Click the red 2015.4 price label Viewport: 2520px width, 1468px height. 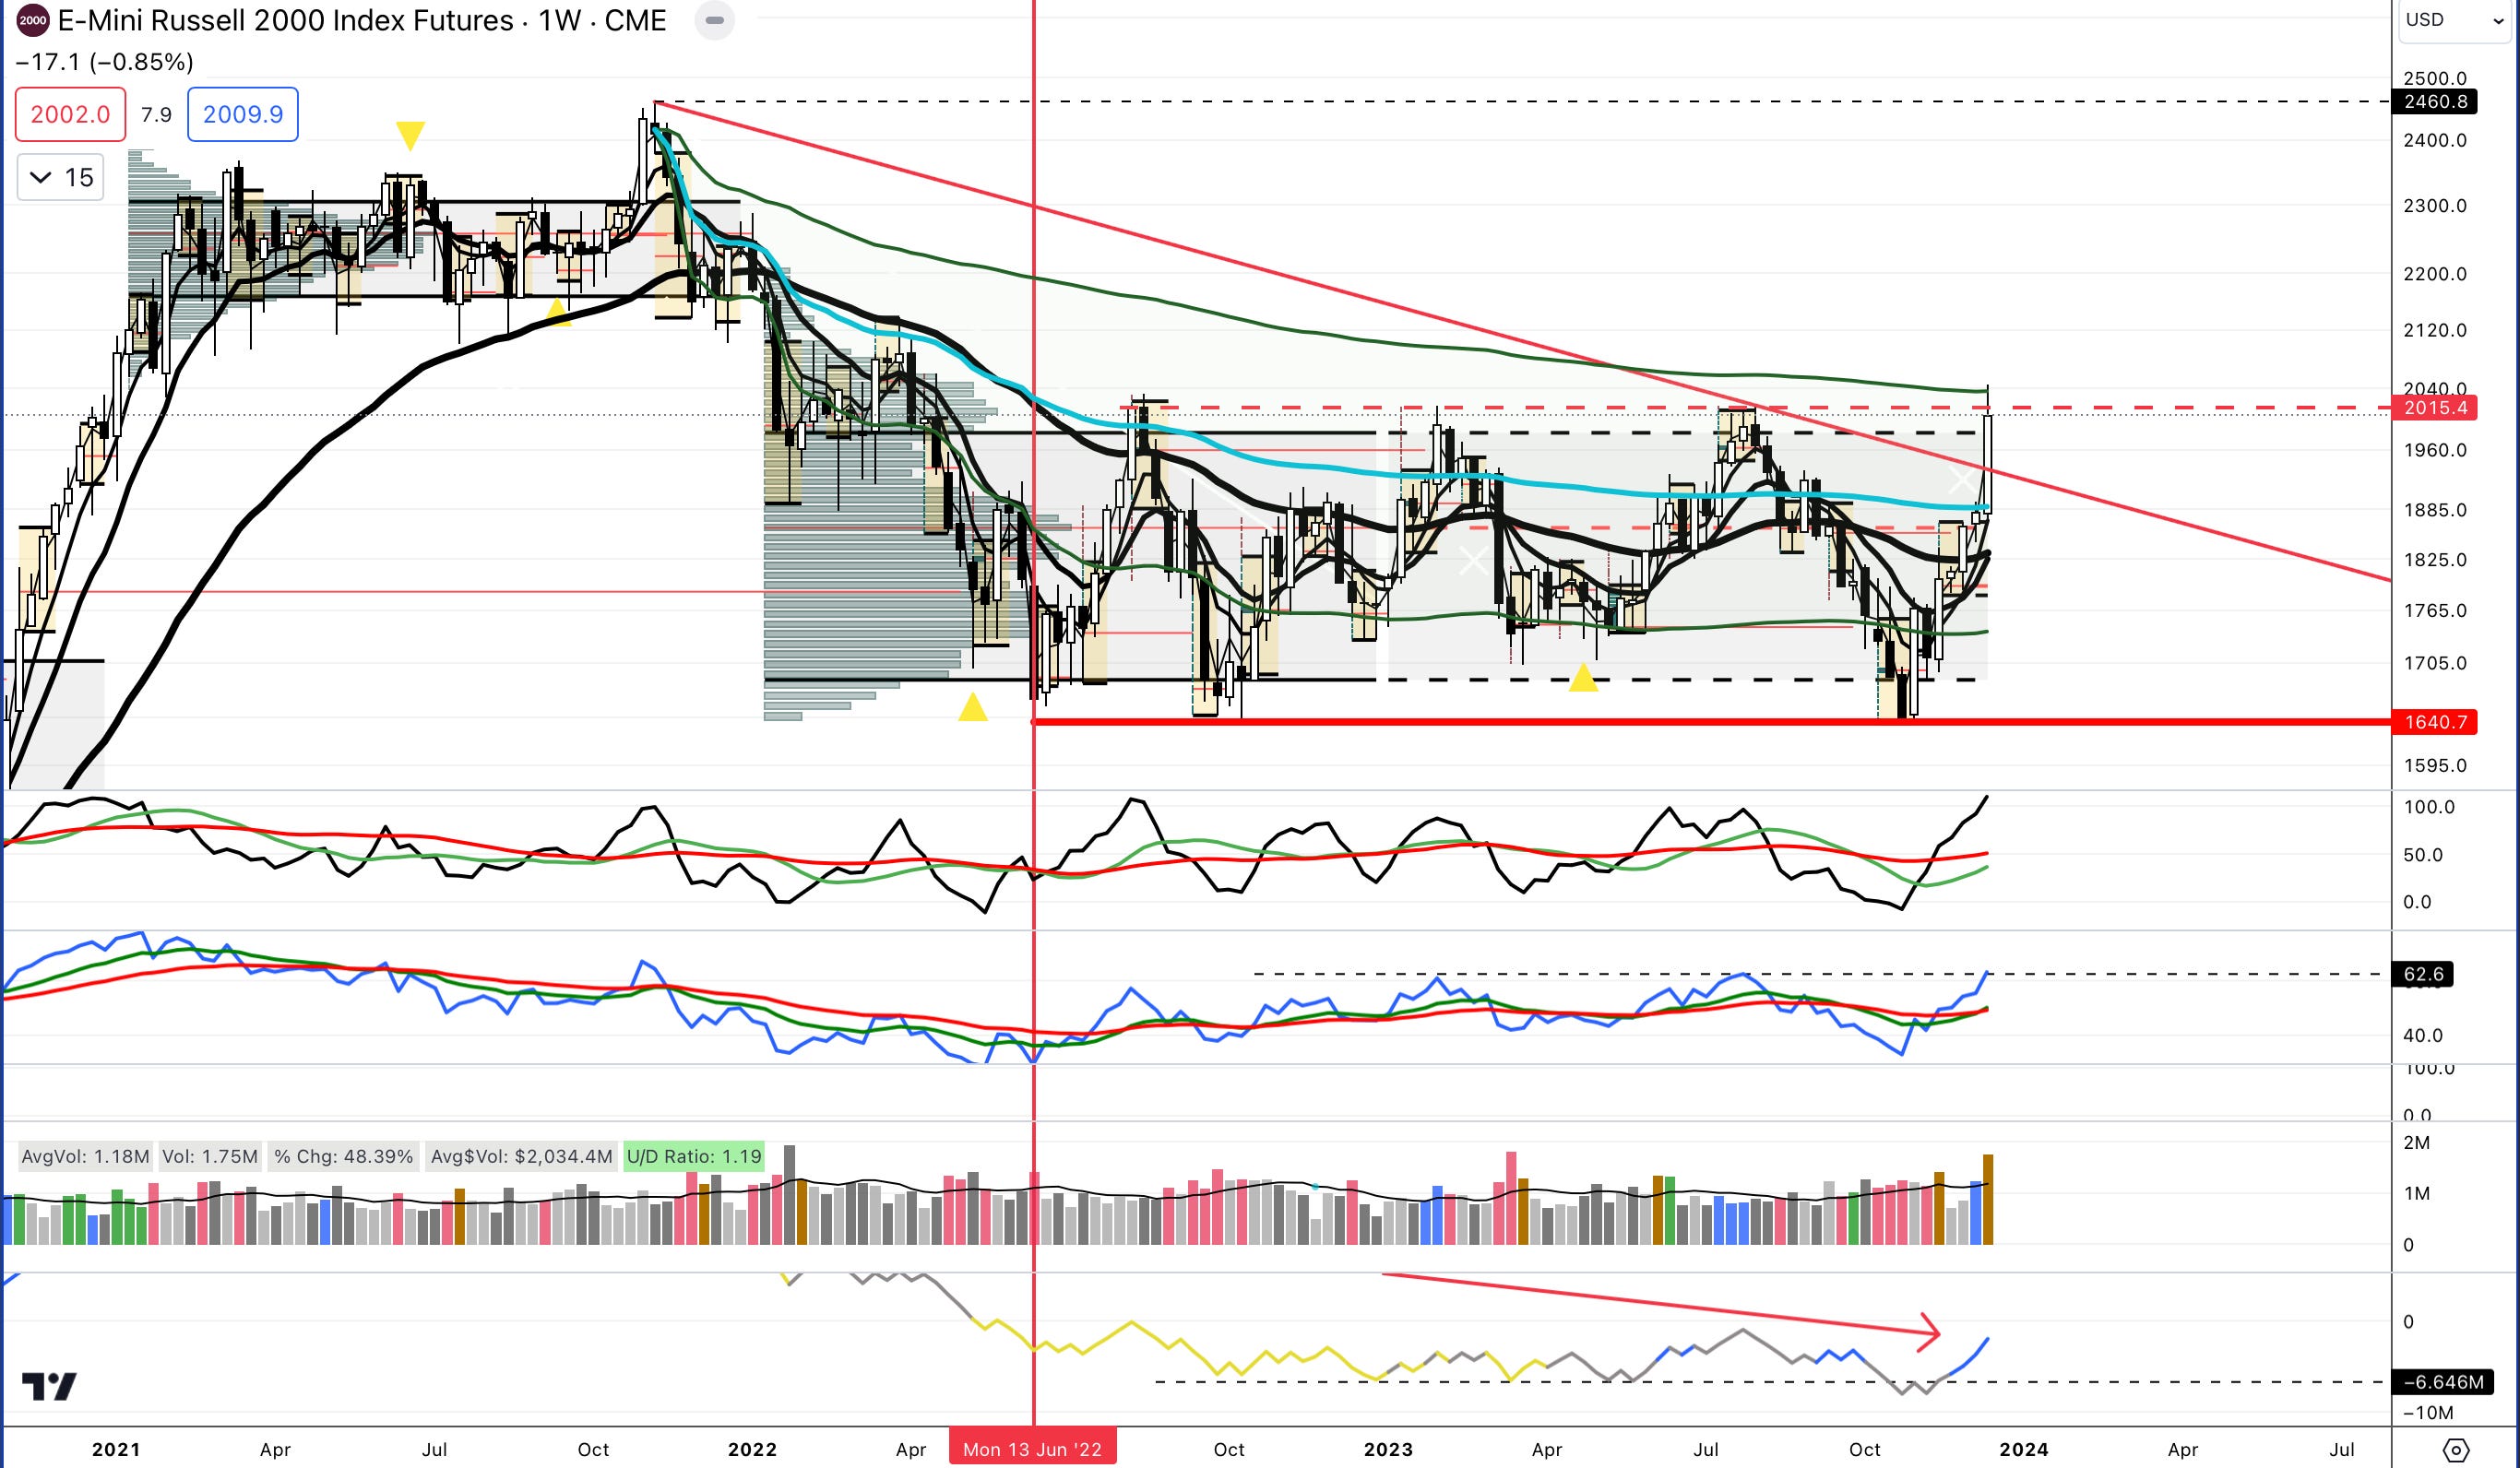point(2434,407)
